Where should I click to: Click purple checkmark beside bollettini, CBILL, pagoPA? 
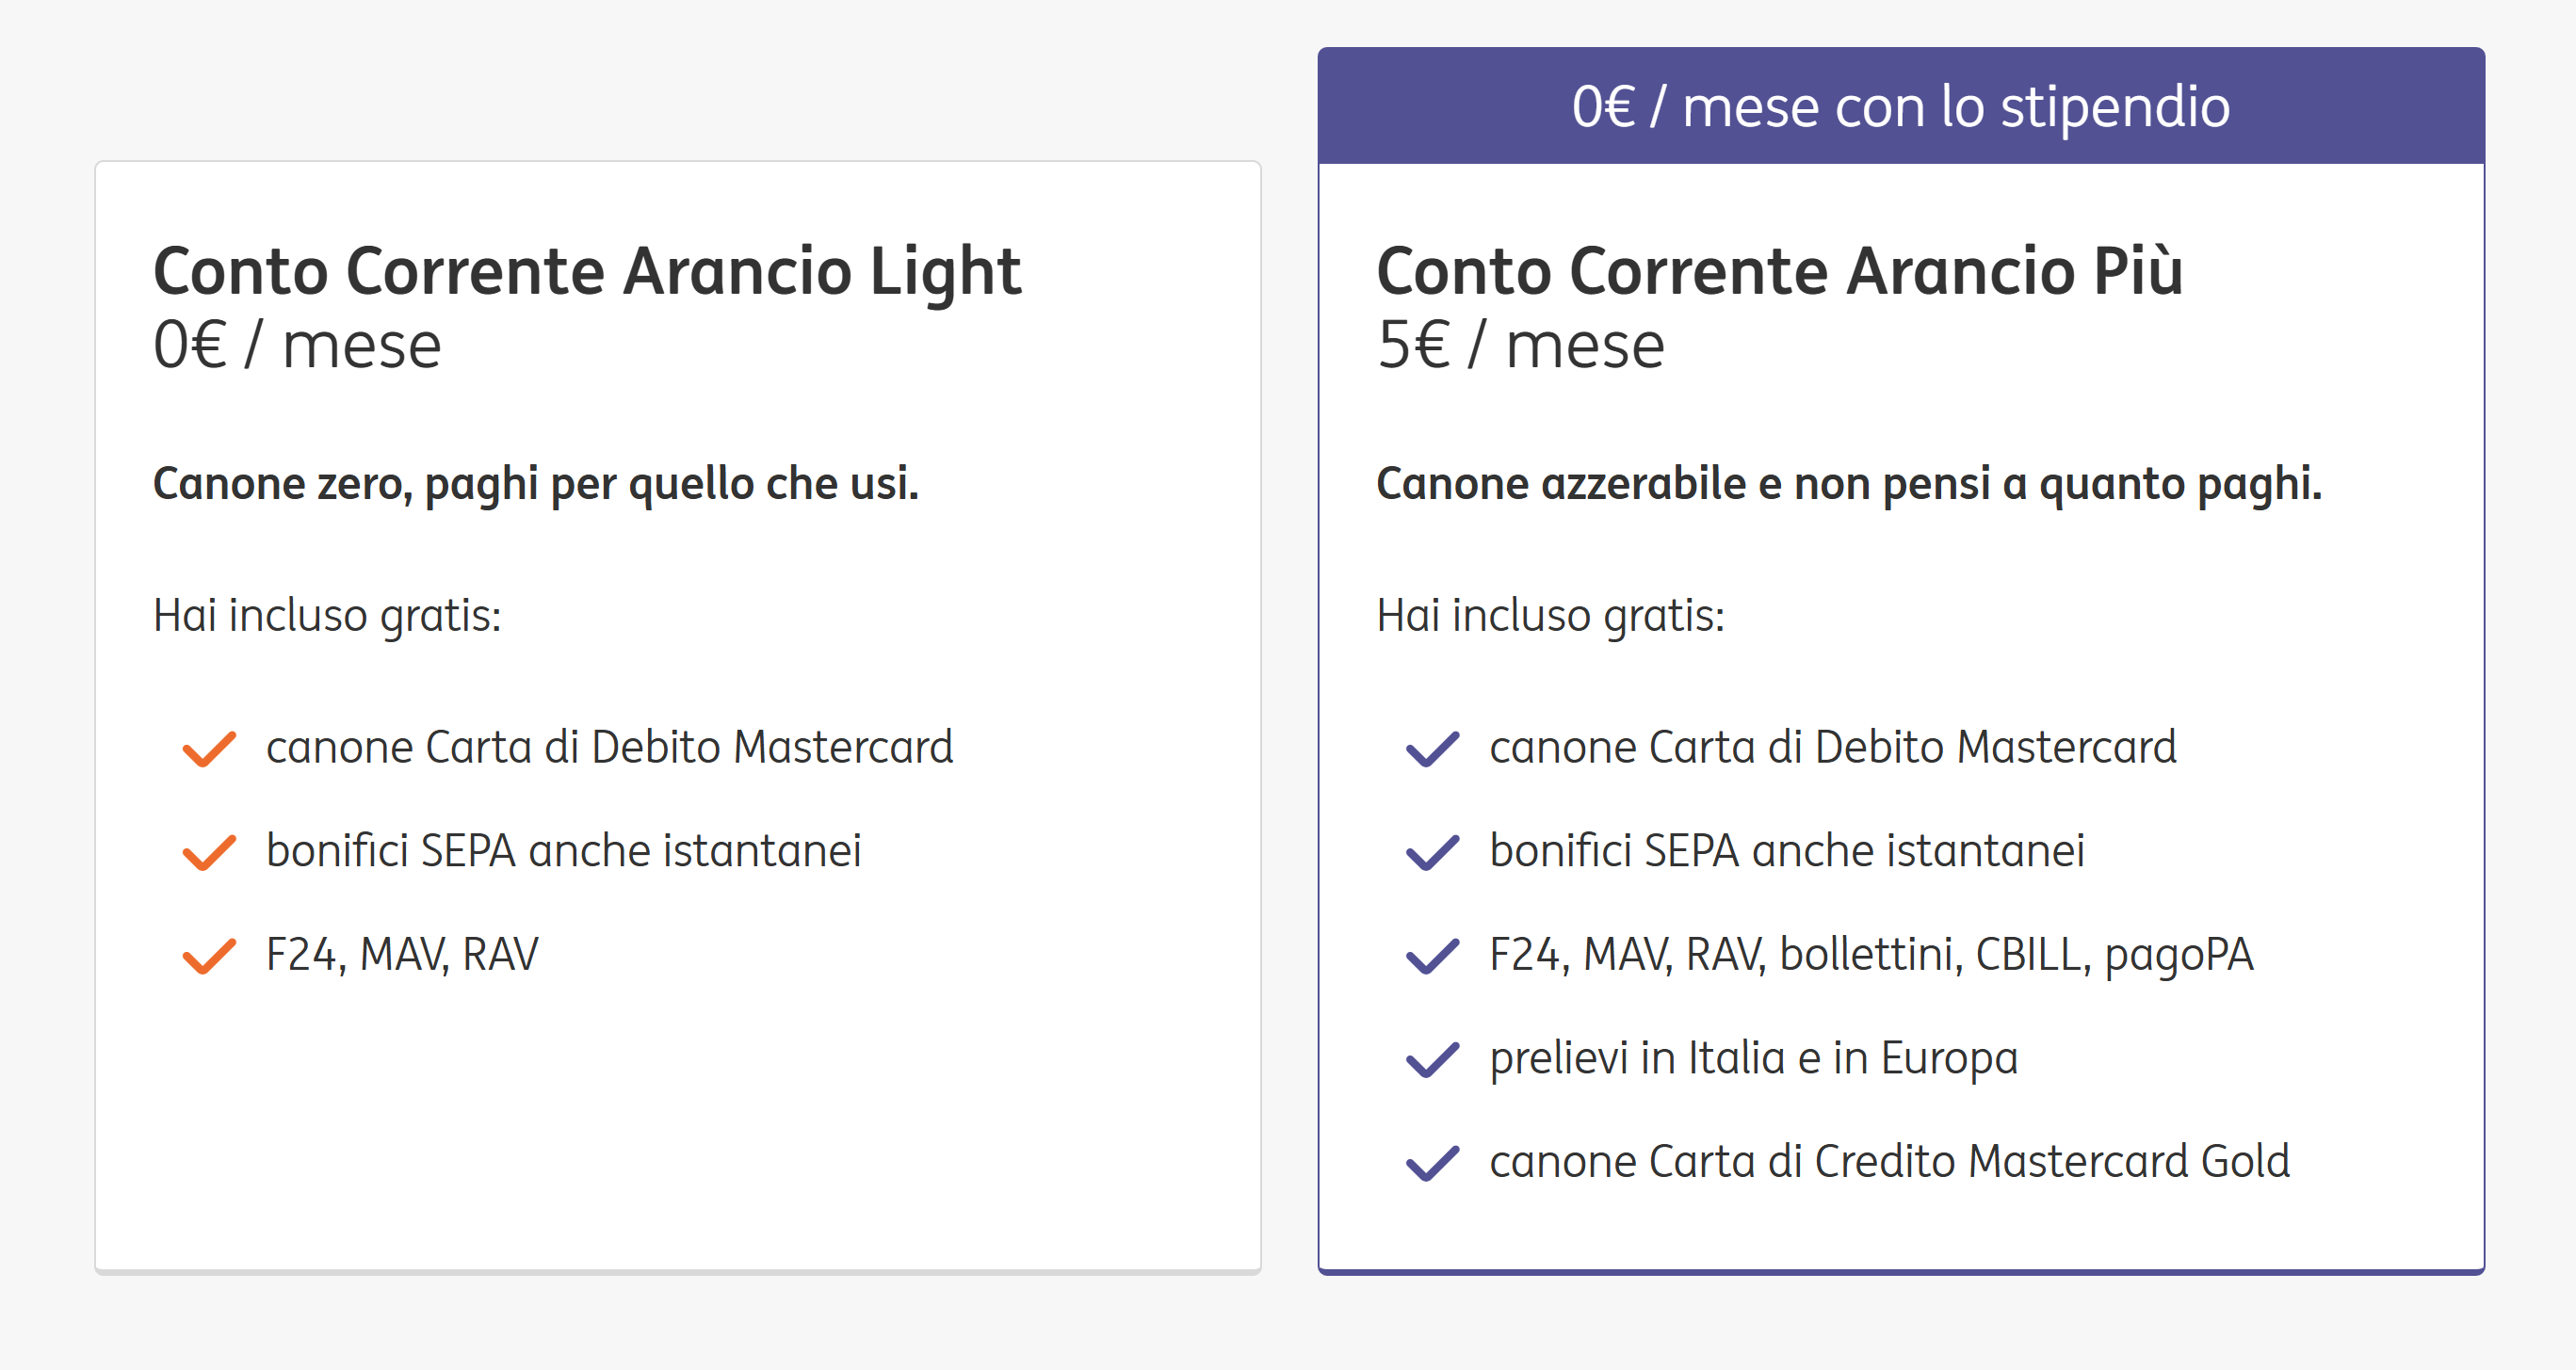tap(1432, 956)
